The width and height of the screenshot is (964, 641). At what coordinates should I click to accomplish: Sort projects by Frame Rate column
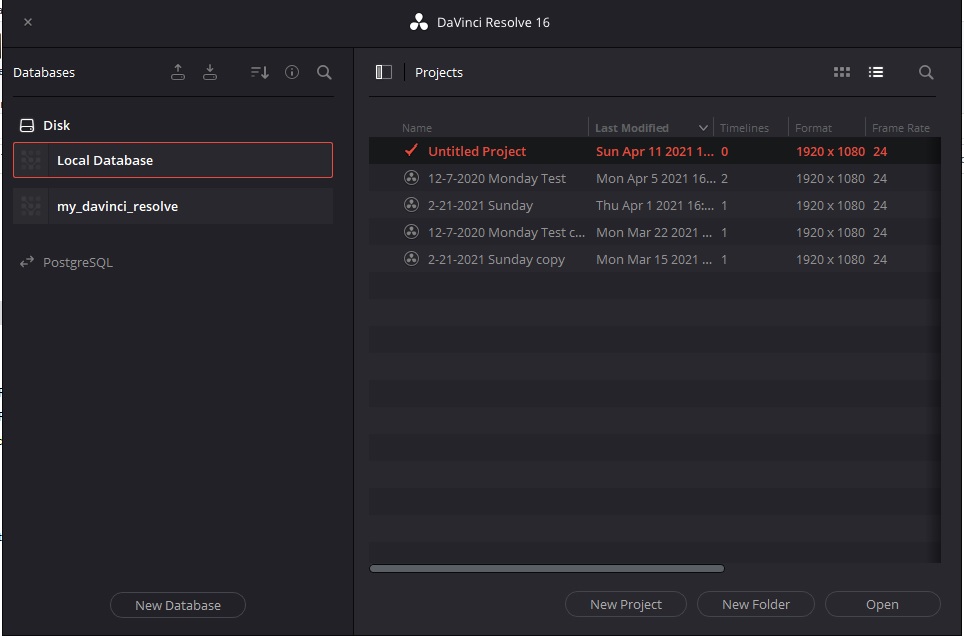[x=901, y=128]
